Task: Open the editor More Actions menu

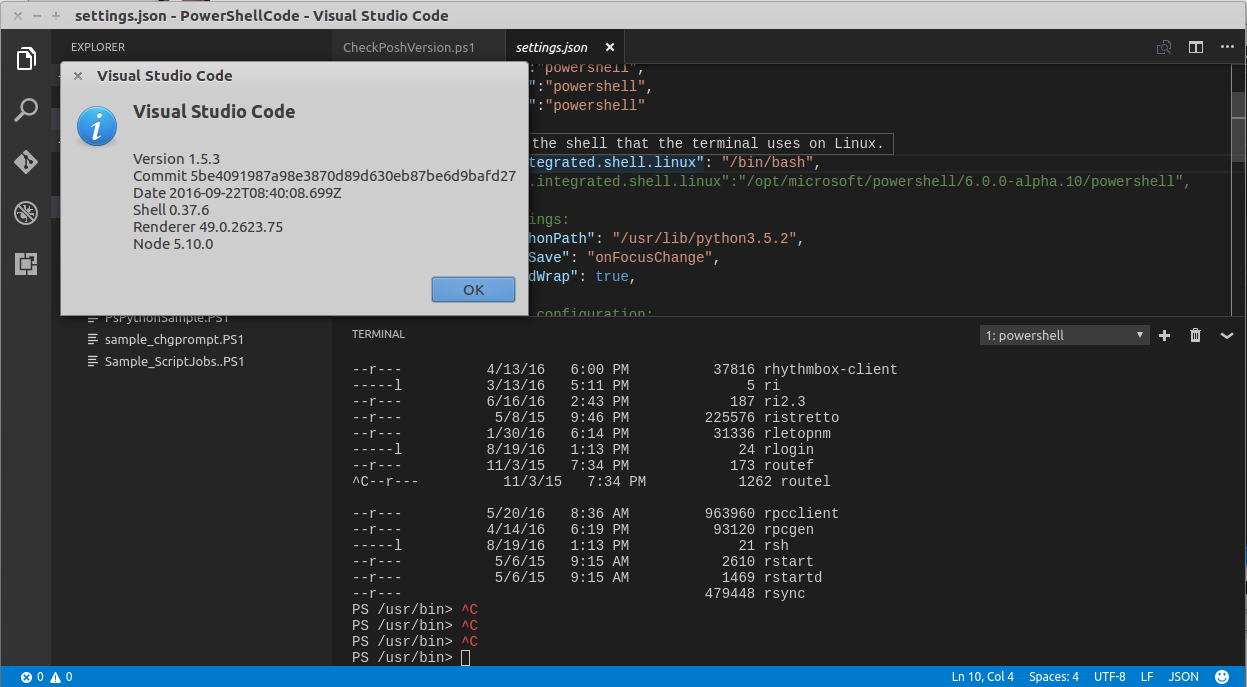Action: (1227, 47)
